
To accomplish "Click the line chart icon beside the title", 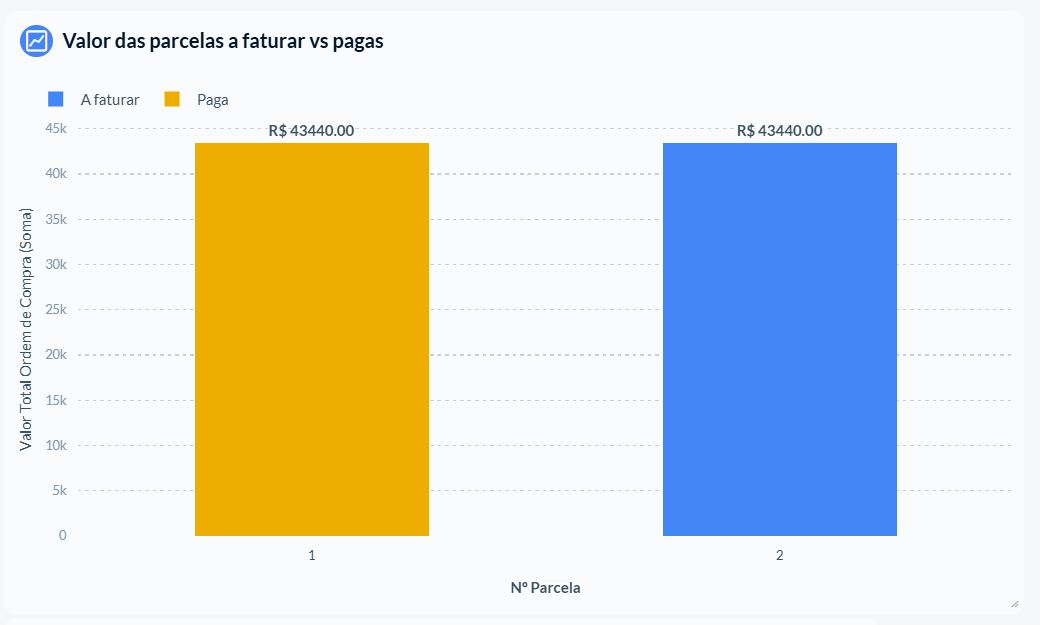I will tap(36, 41).
